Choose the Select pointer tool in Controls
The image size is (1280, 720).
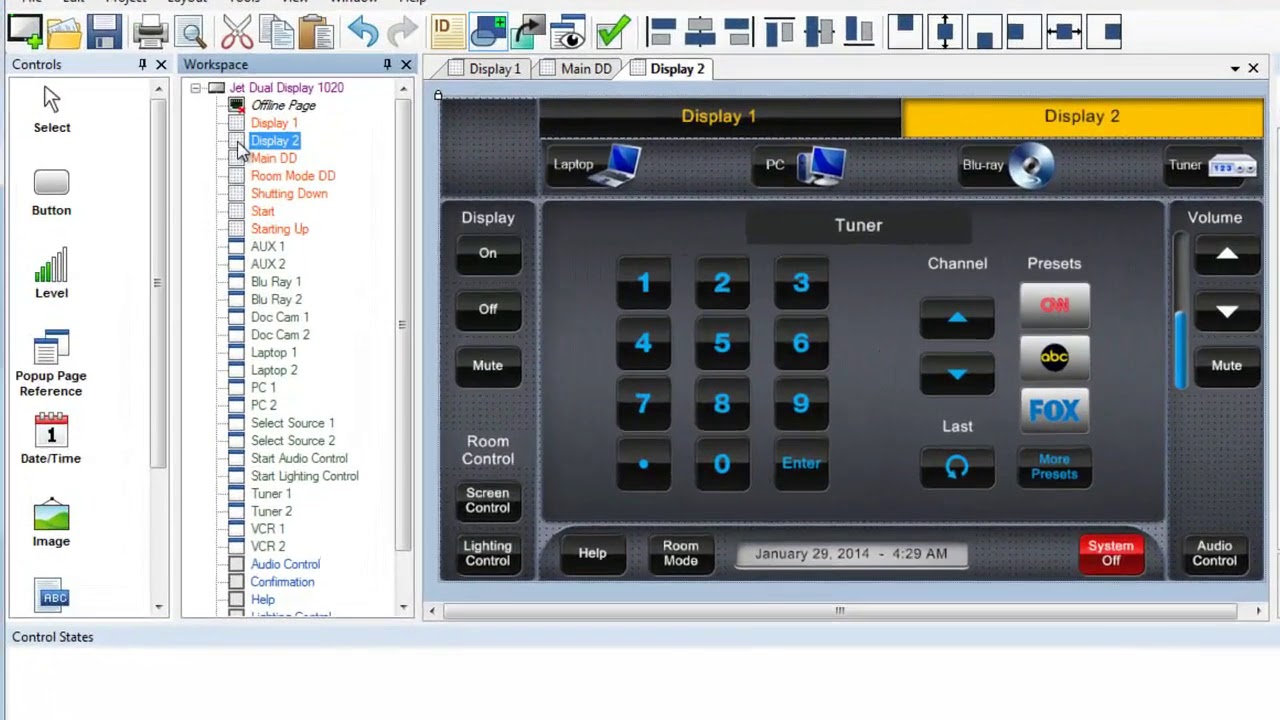click(x=52, y=109)
